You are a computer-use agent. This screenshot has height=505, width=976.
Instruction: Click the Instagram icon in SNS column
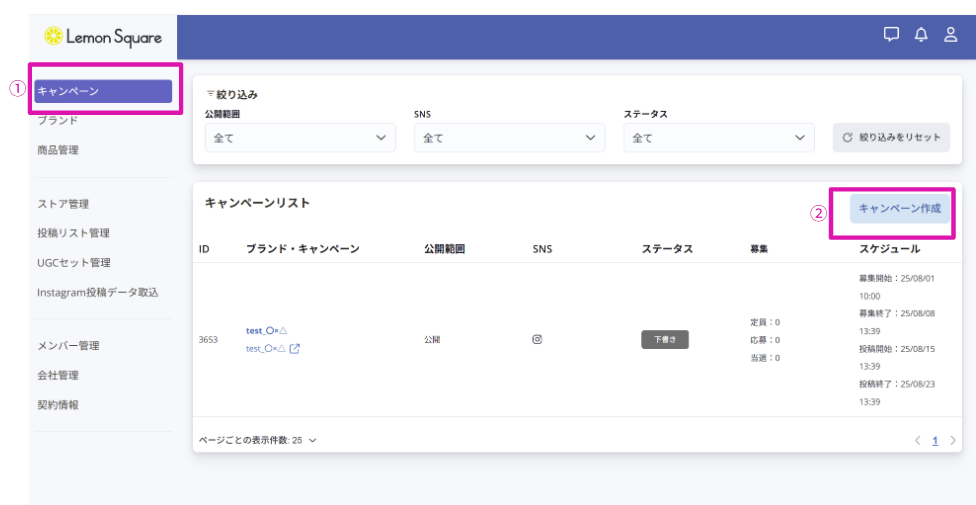[537, 339]
